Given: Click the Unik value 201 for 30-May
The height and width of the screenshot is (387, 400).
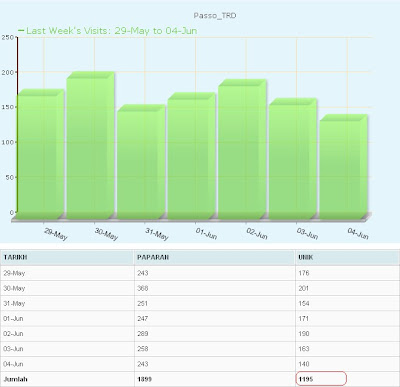Looking at the screenshot, I should click(x=304, y=288).
